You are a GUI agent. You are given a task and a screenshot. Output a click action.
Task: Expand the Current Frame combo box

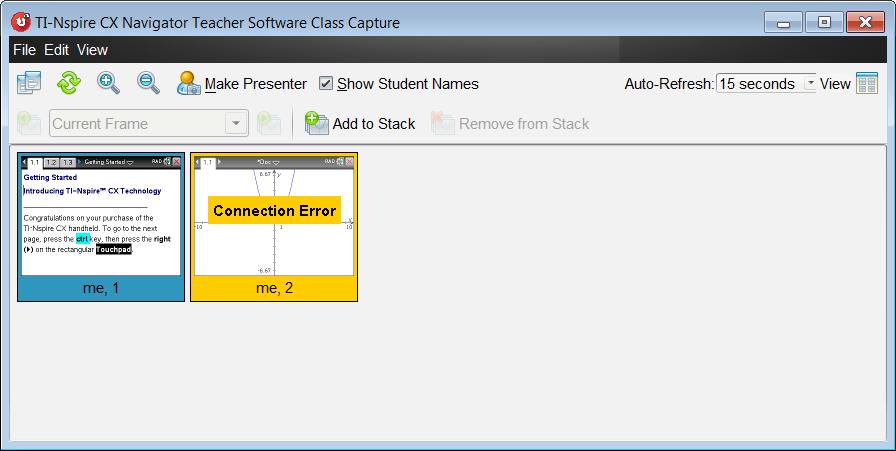point(149,123)
